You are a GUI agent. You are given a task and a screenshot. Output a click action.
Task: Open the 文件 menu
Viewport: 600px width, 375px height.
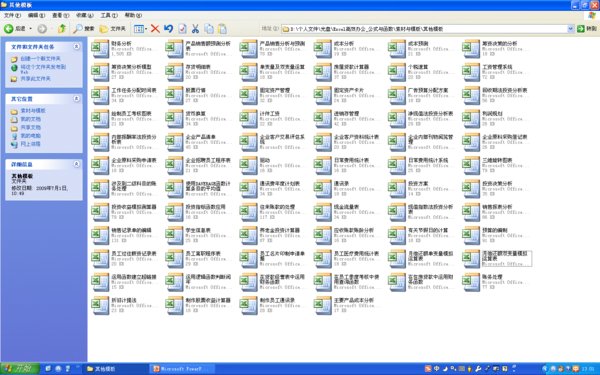[x=12, y=15]
